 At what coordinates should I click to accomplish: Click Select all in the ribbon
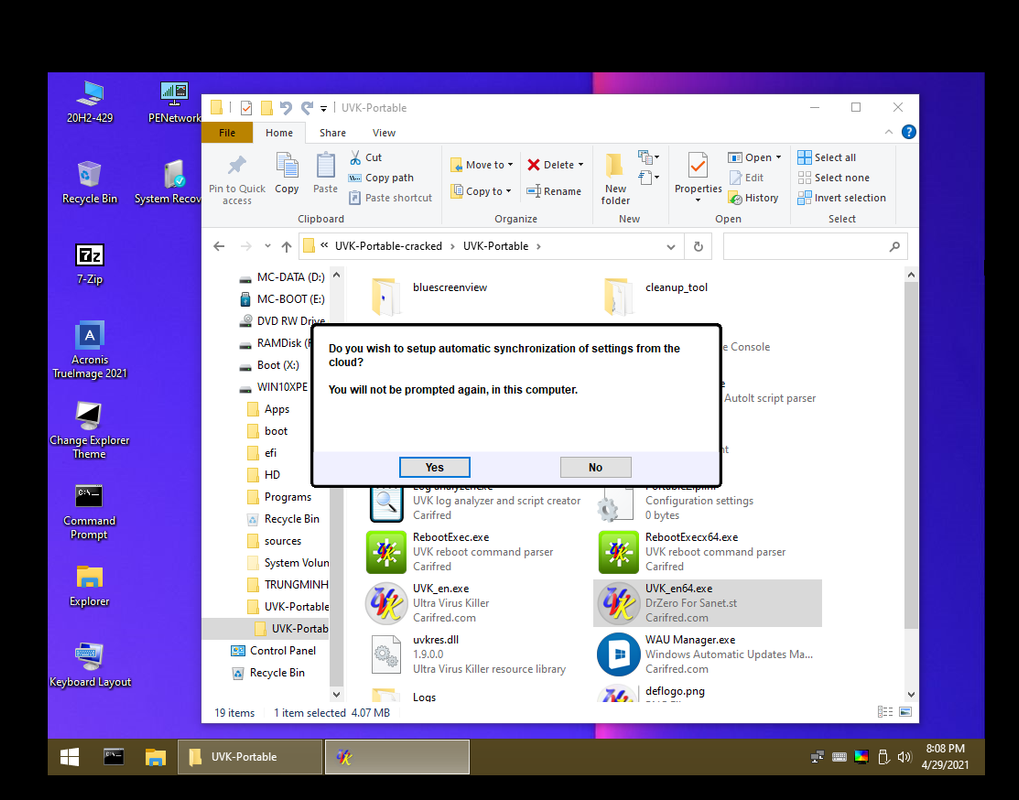(x=827, y=157)
